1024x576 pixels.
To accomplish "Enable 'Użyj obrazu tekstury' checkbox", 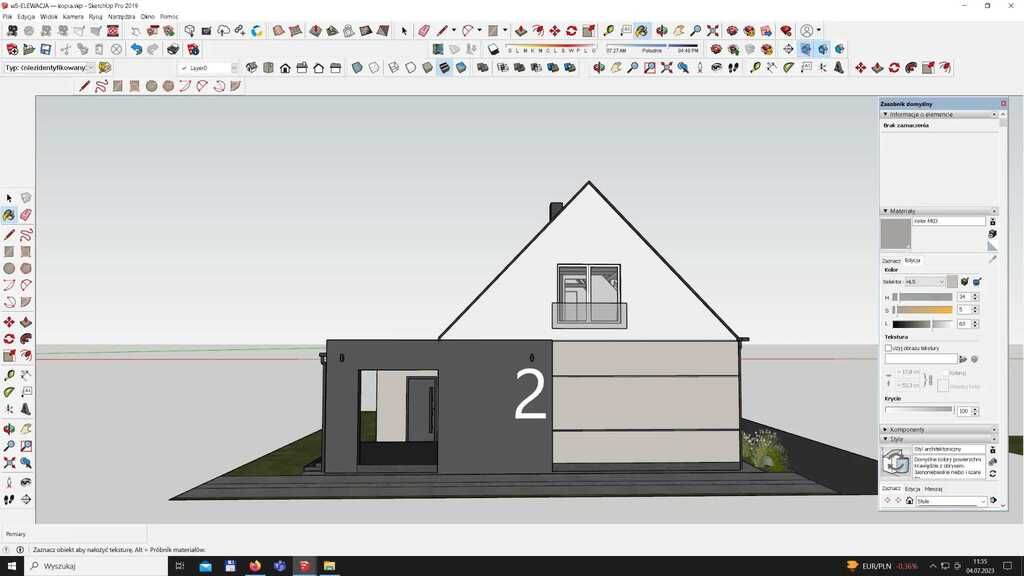I will [888, 348].
